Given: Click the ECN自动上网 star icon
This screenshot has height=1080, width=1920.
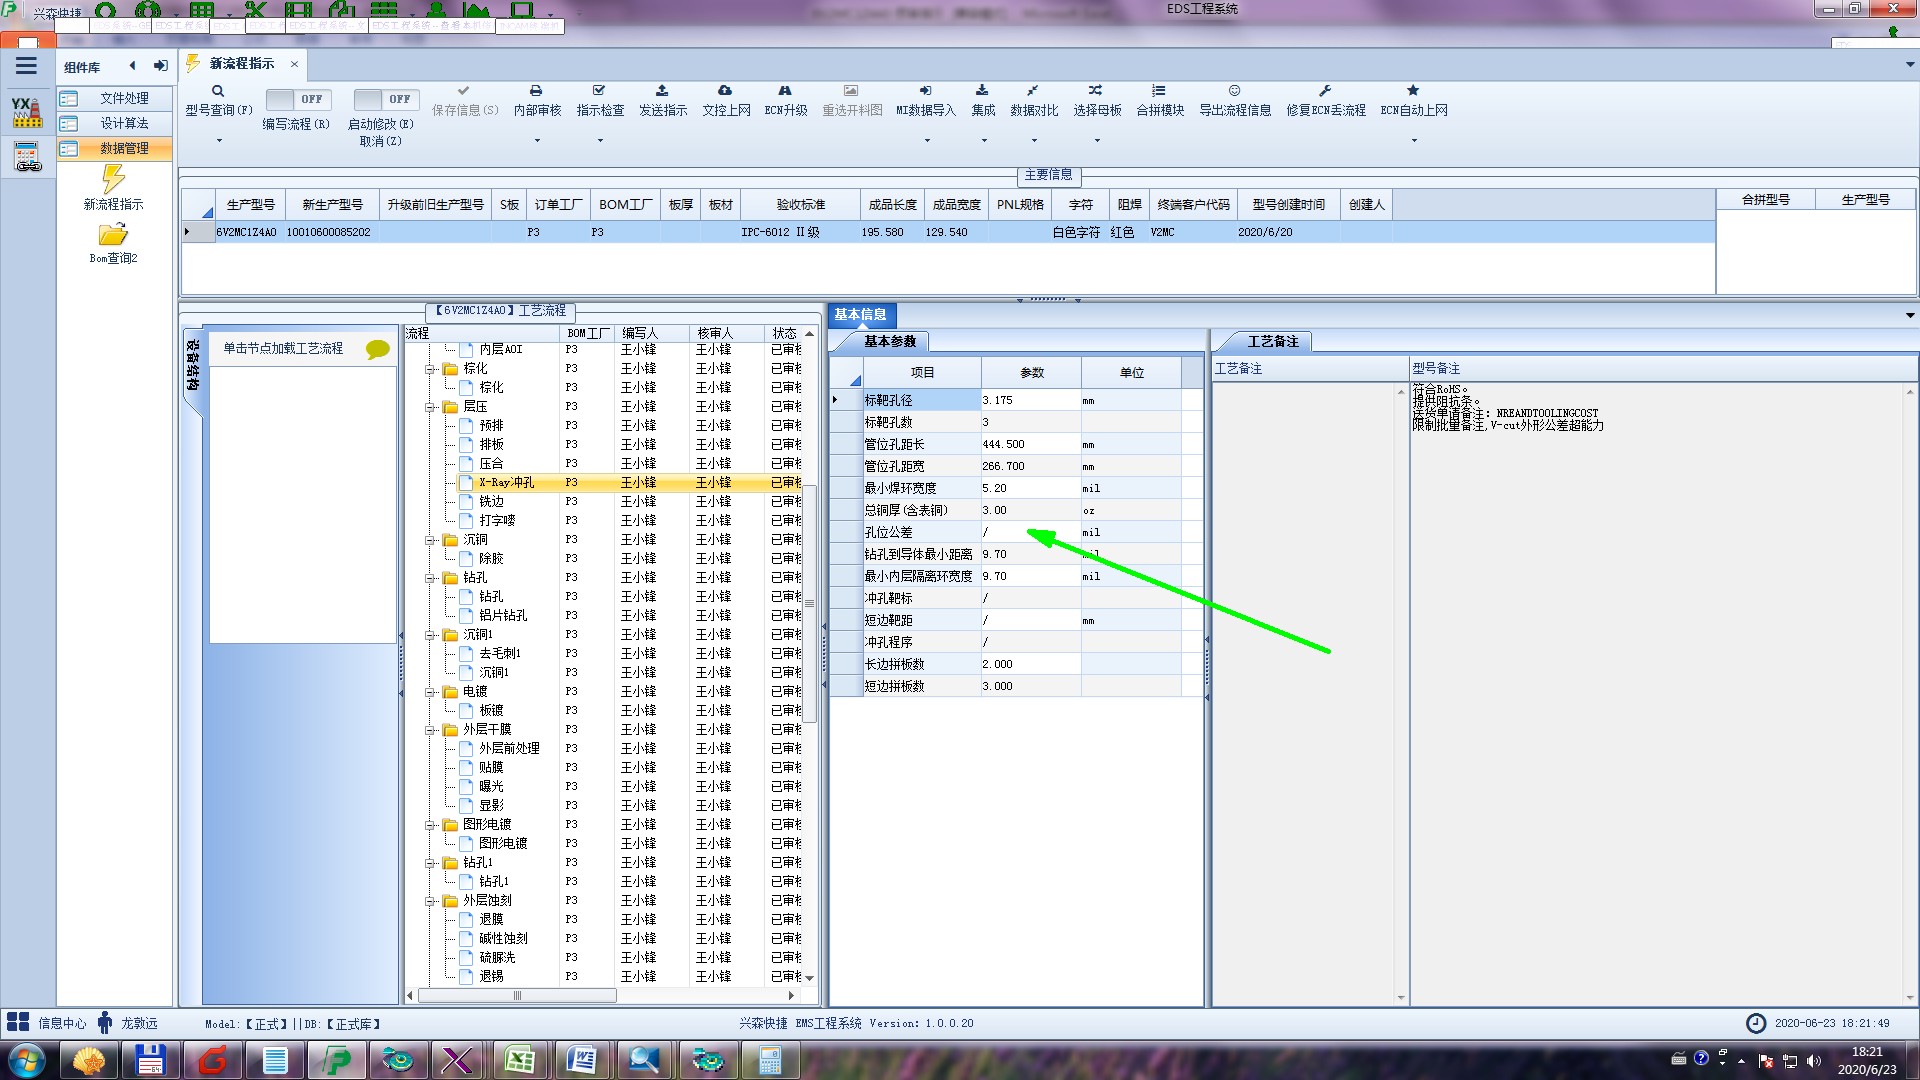Looking at the screenshot, I should click(1413, 91).
